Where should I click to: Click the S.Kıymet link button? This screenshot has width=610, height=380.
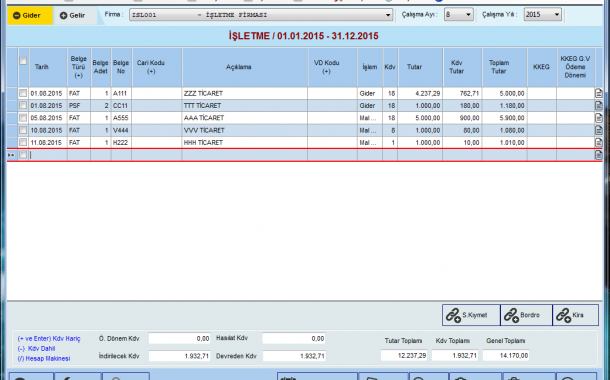tap(471, 315)
